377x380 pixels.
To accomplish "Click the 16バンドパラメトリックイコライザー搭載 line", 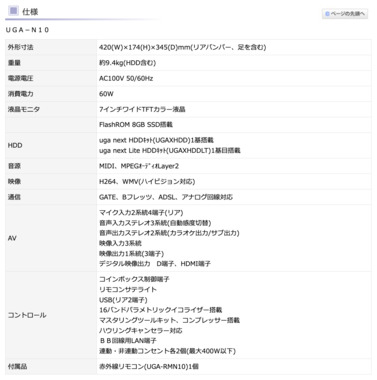I will [x=160, y=310].
